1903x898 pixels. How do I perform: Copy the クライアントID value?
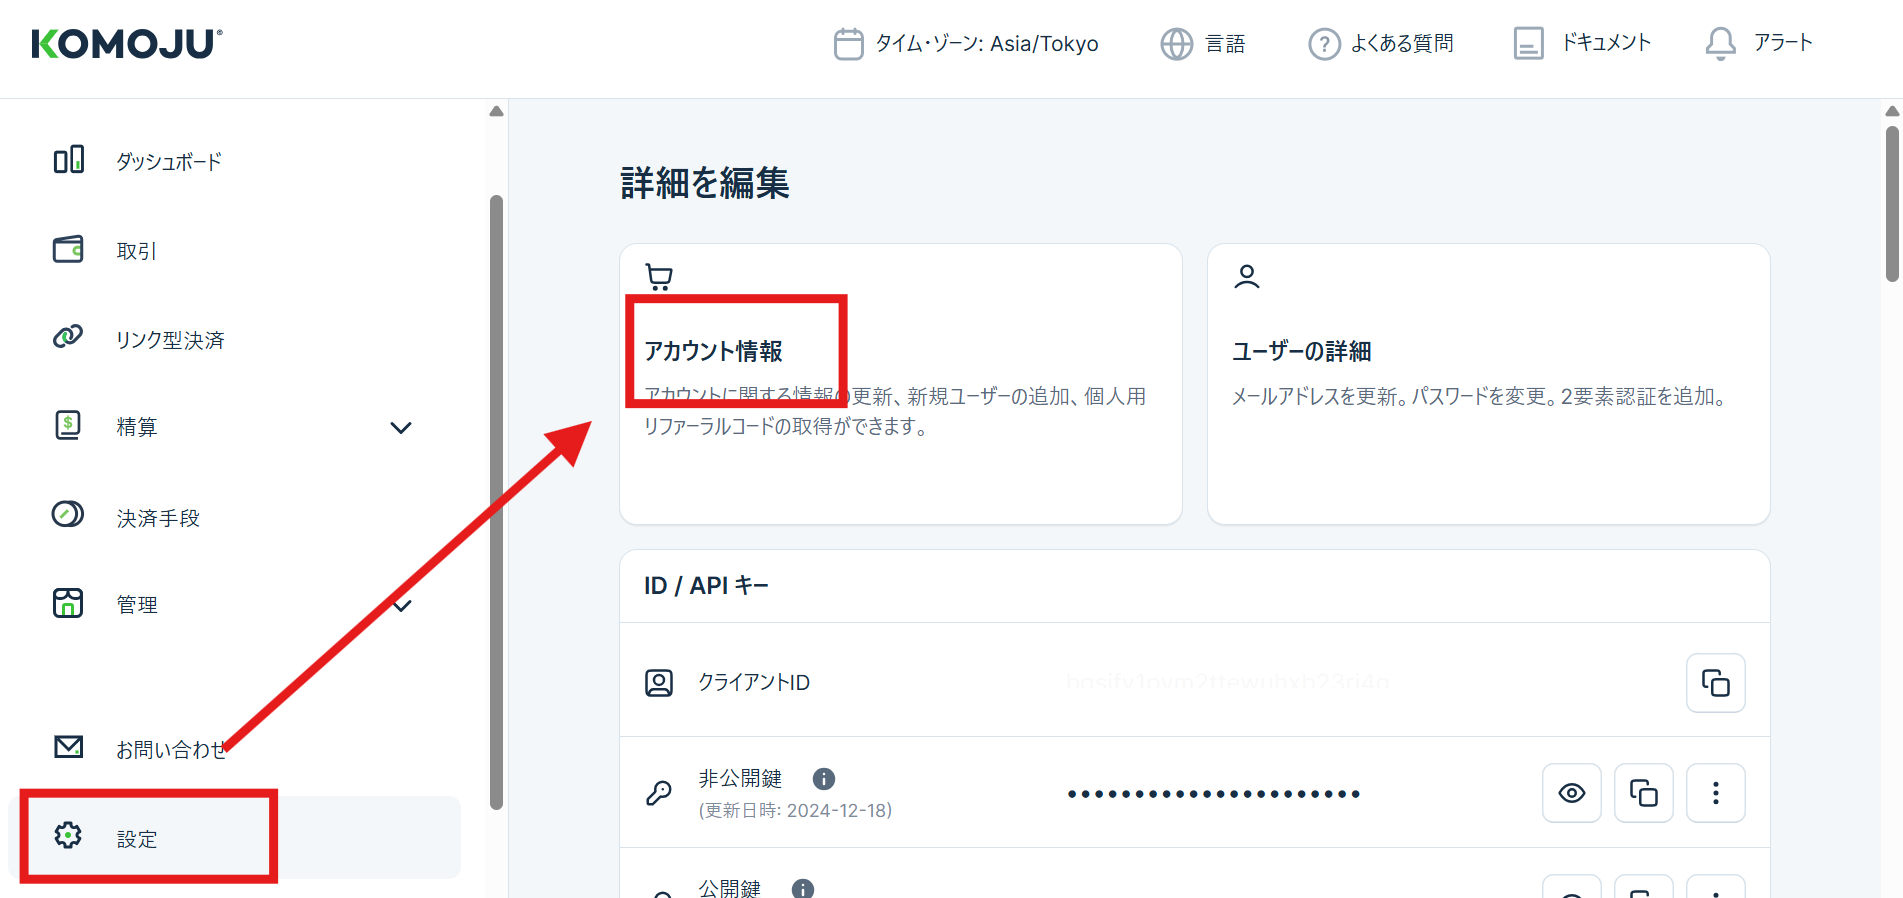[1715, 683]
